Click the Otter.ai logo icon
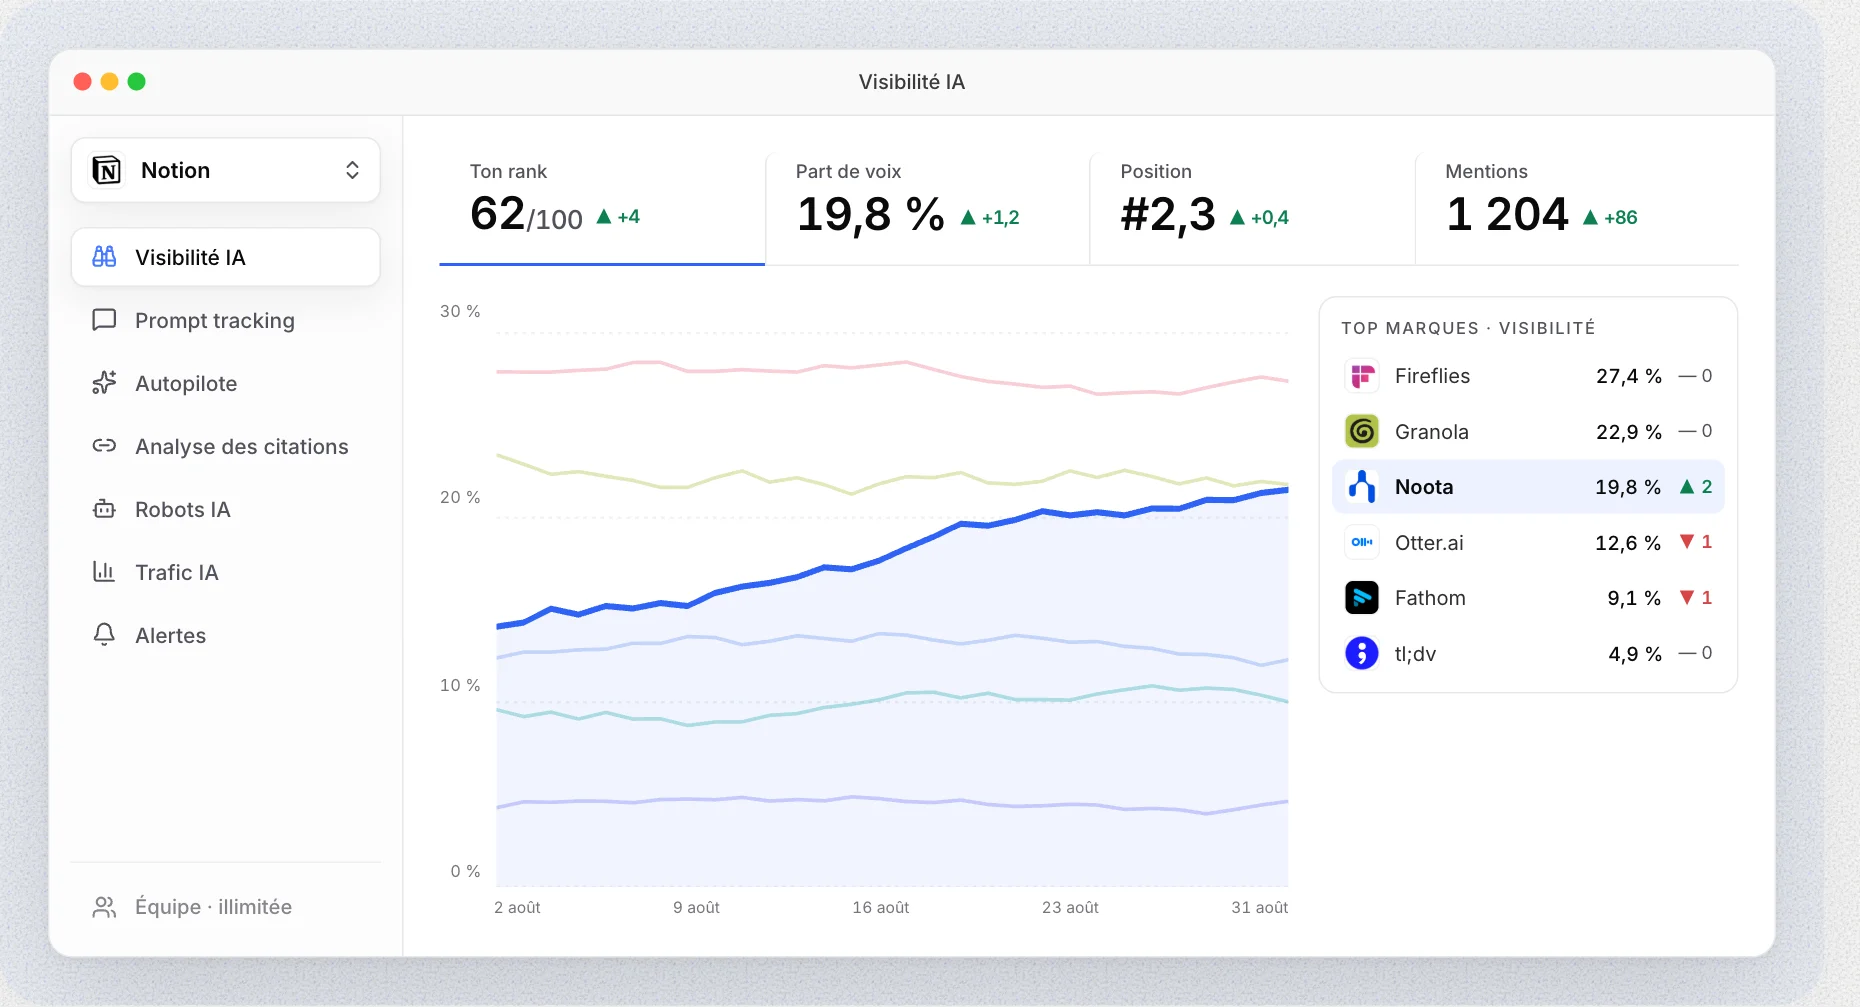This screenshot has height=1007, width=1860. 1362,542
